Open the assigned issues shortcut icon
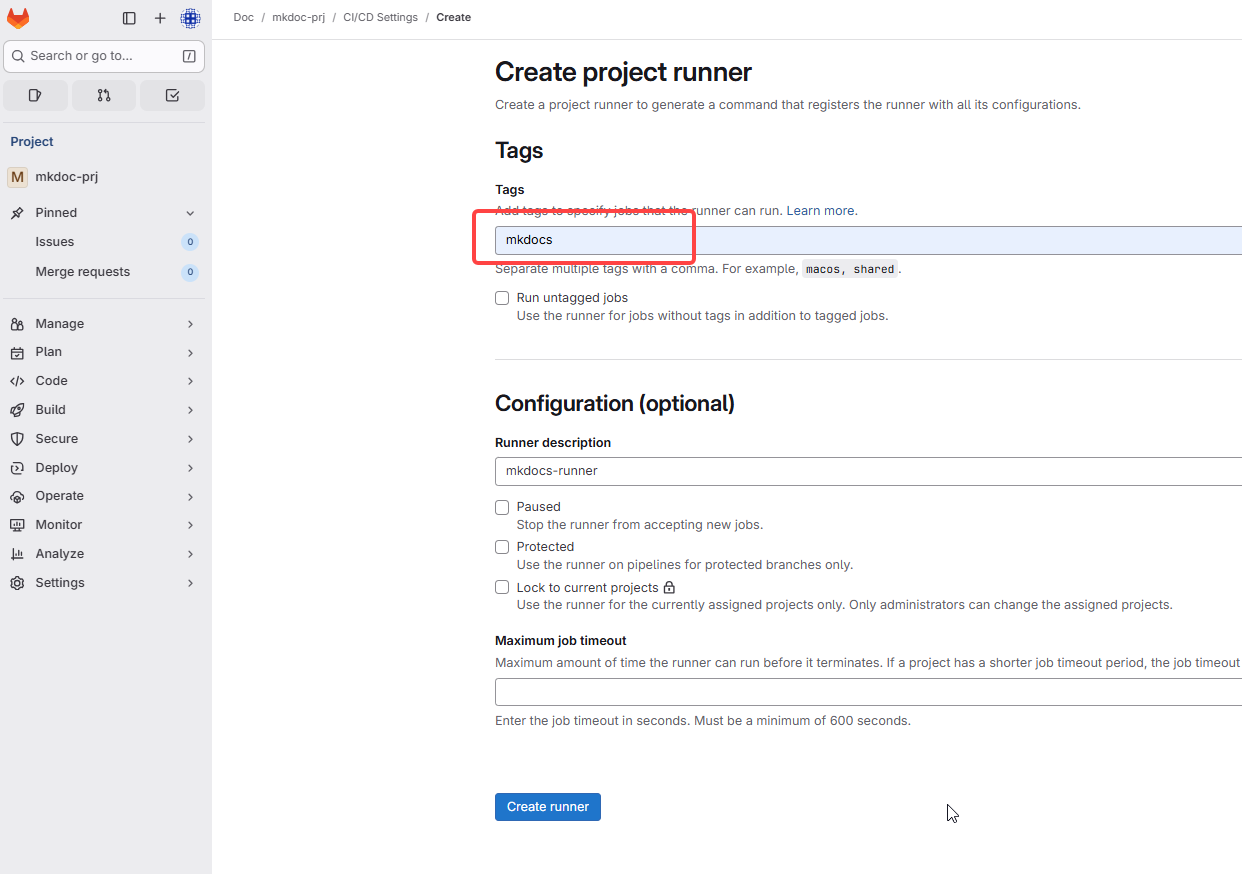Viewport: 1242px width, 874px height. (36, 95)
